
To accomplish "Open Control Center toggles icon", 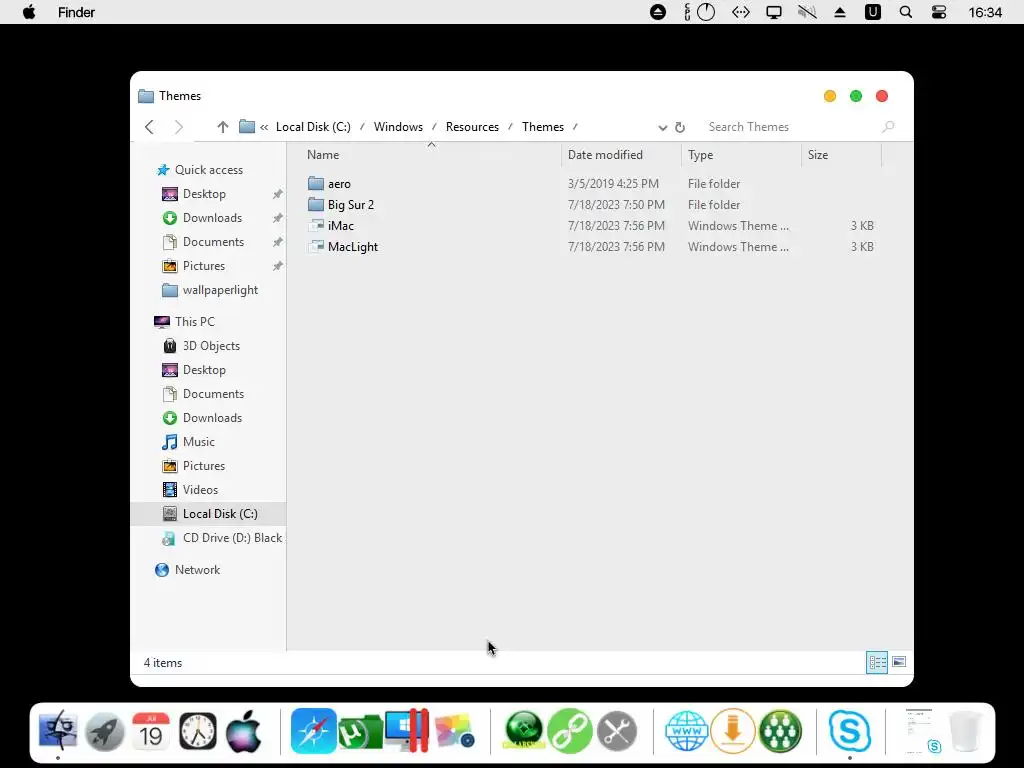I will pos(938,12).
